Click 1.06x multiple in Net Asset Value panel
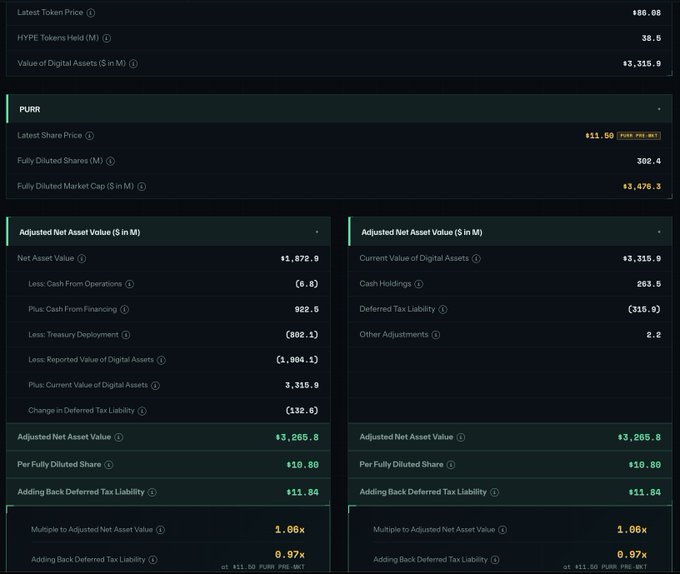The width and height of the screenshot is (680, 574). point(290,530)
